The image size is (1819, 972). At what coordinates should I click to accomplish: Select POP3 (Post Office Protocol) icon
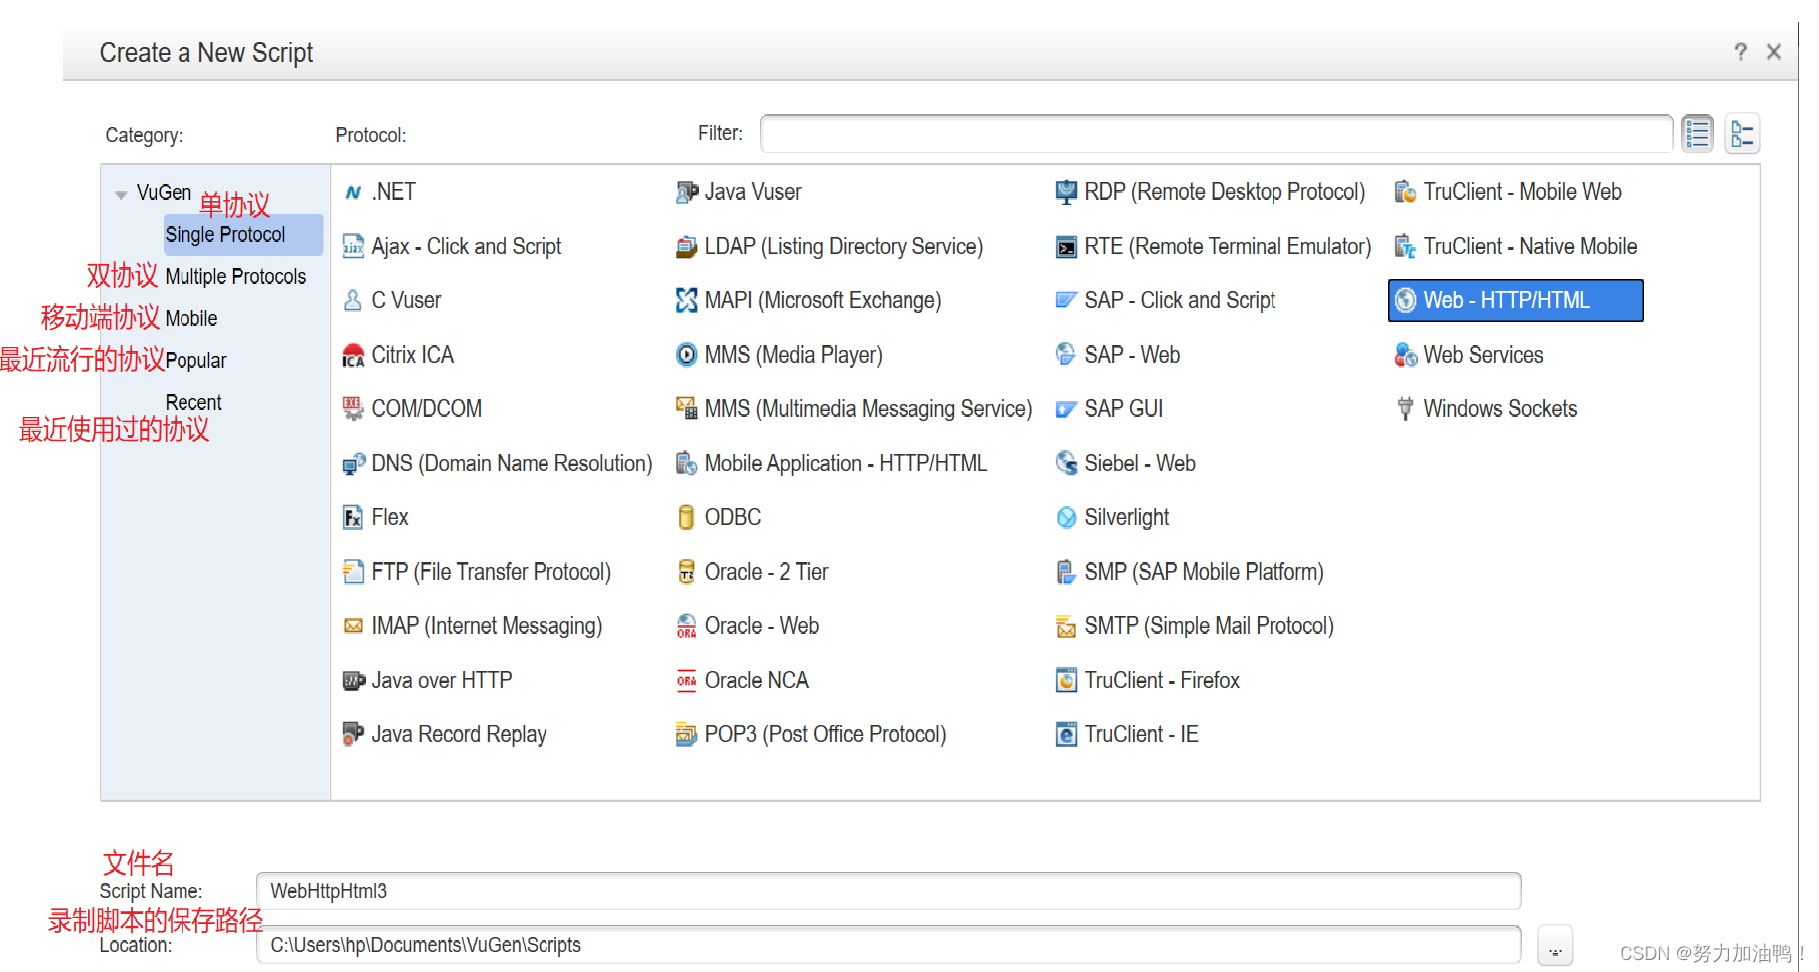(x=686, y=734)
